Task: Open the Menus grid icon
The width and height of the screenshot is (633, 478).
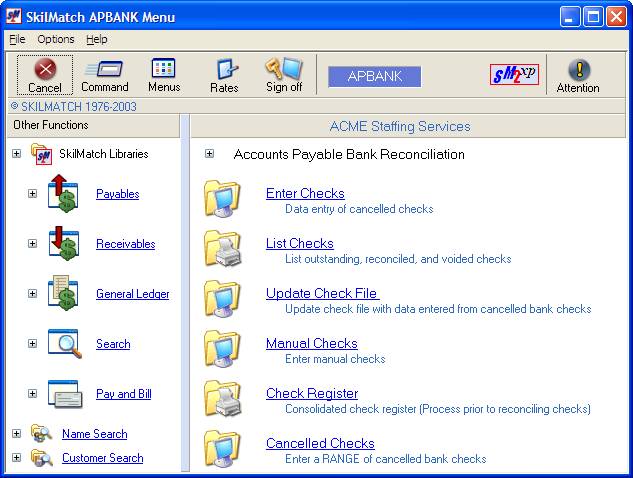Action: coord(163,68)
